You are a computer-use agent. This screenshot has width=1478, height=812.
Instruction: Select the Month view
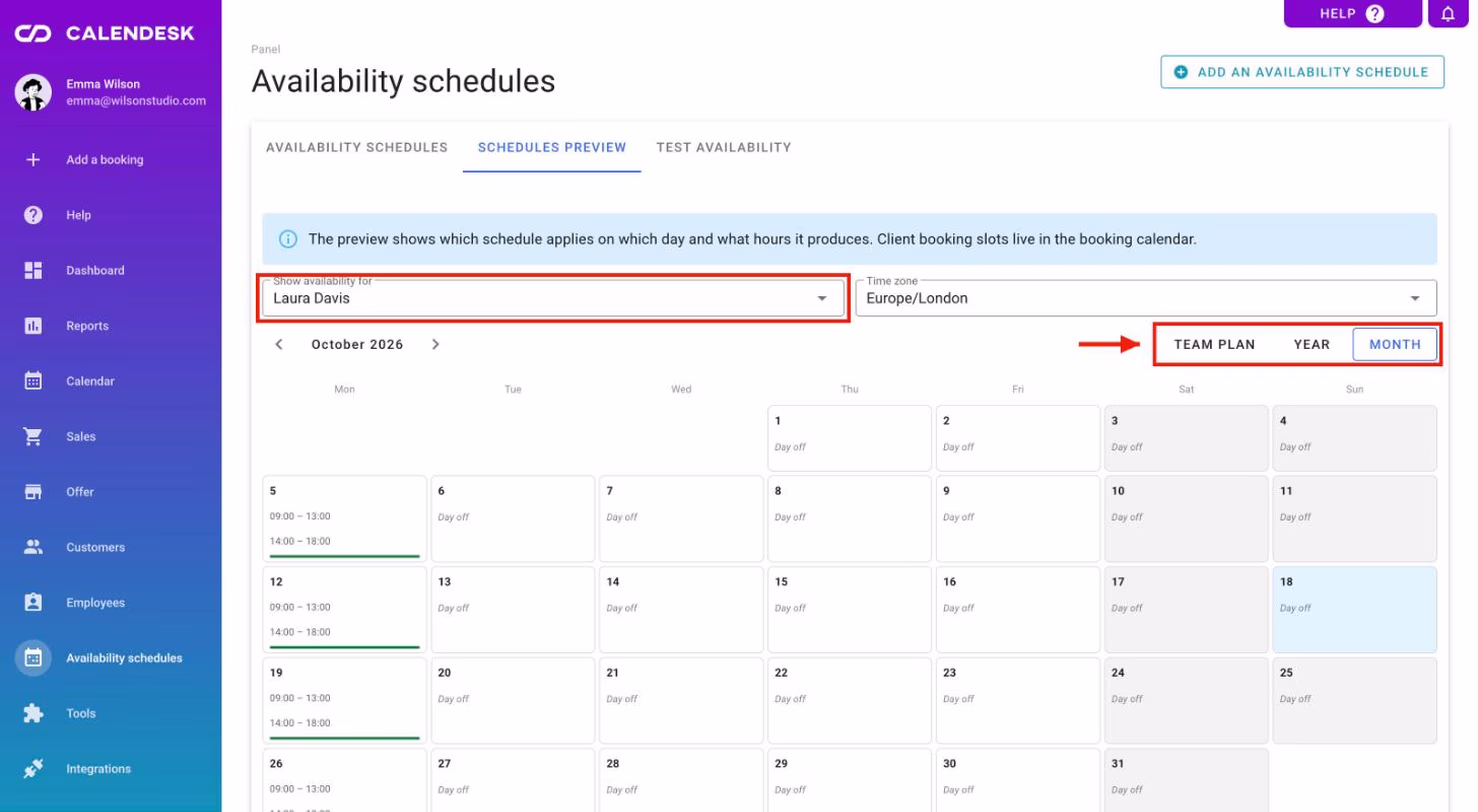click(1395, 344)
